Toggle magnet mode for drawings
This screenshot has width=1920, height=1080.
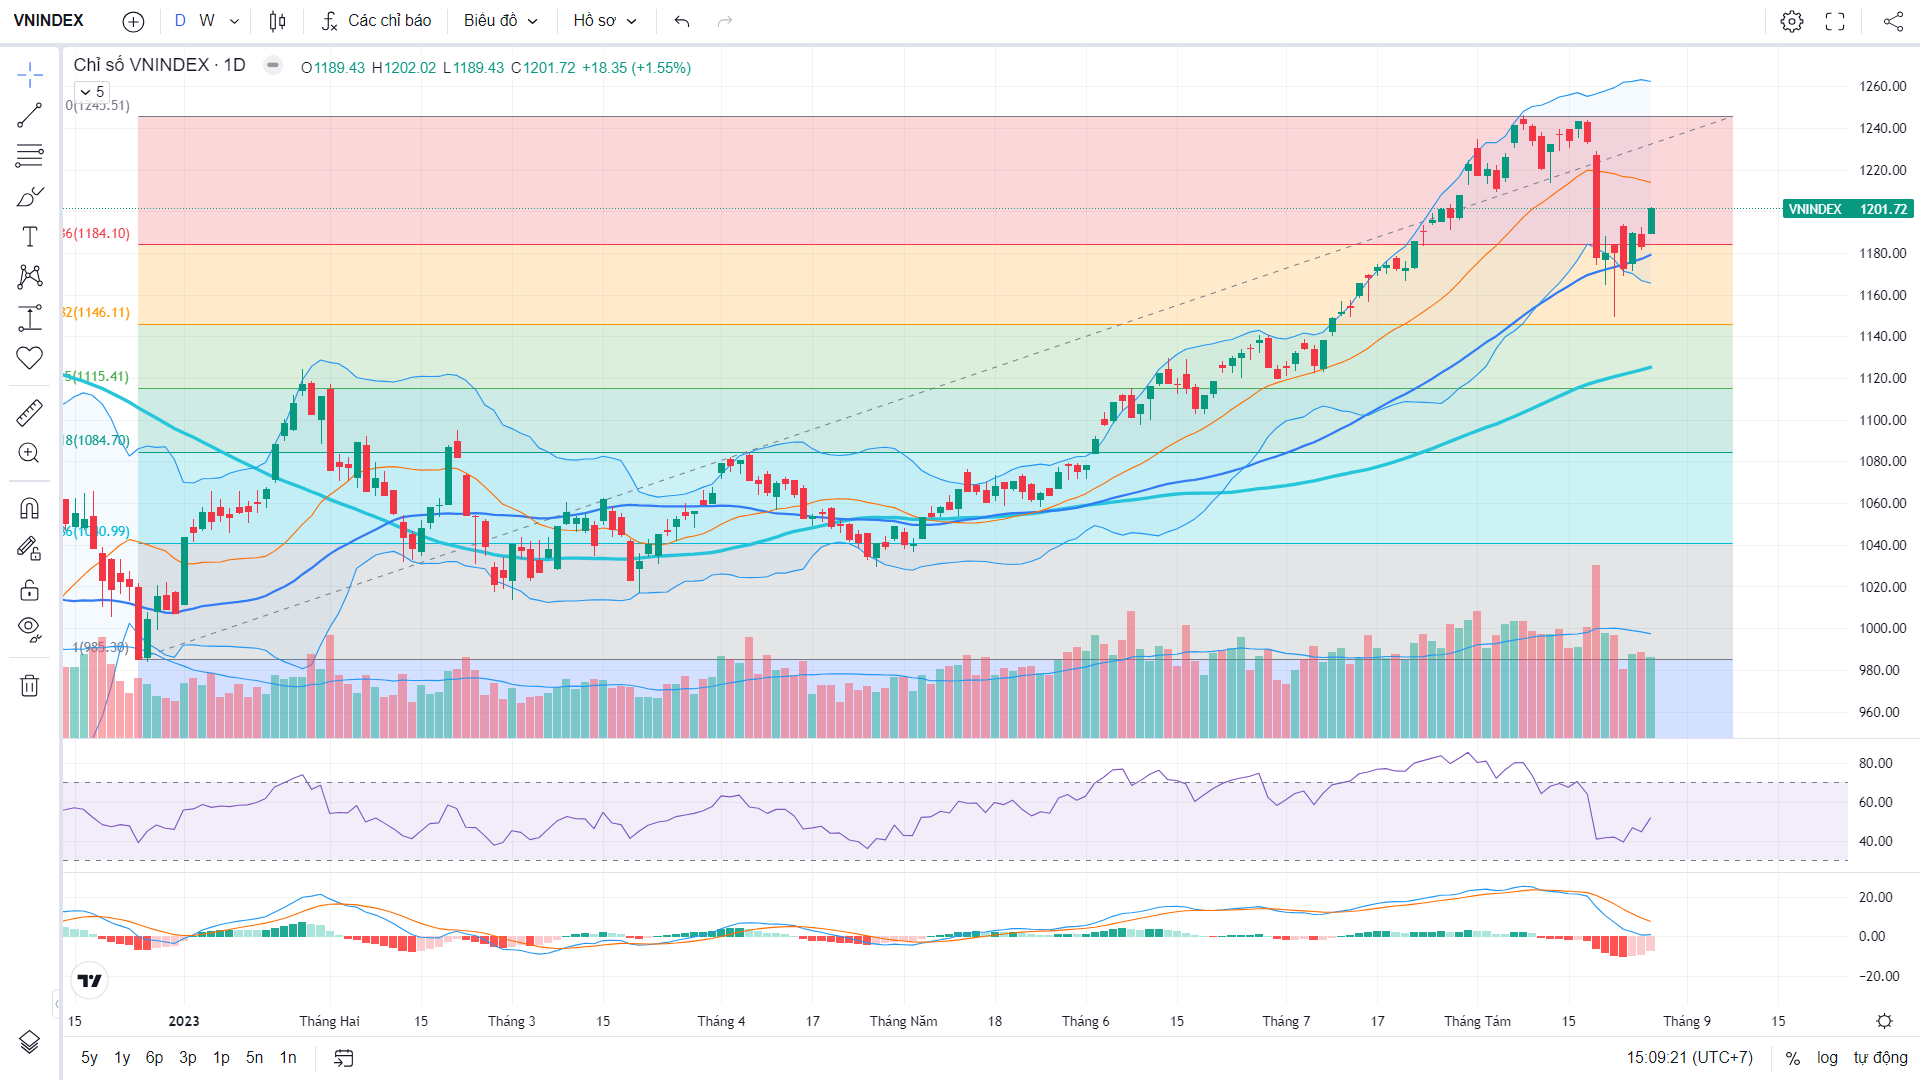click(x=30, y=508)
